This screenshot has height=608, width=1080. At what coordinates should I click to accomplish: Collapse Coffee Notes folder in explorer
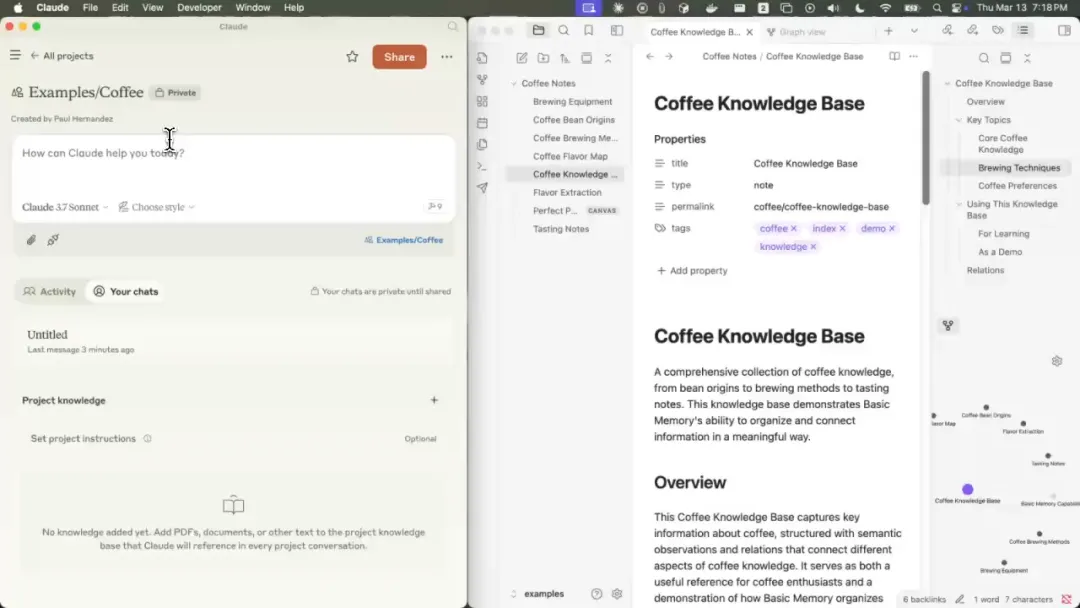click(x=514, y=83)
